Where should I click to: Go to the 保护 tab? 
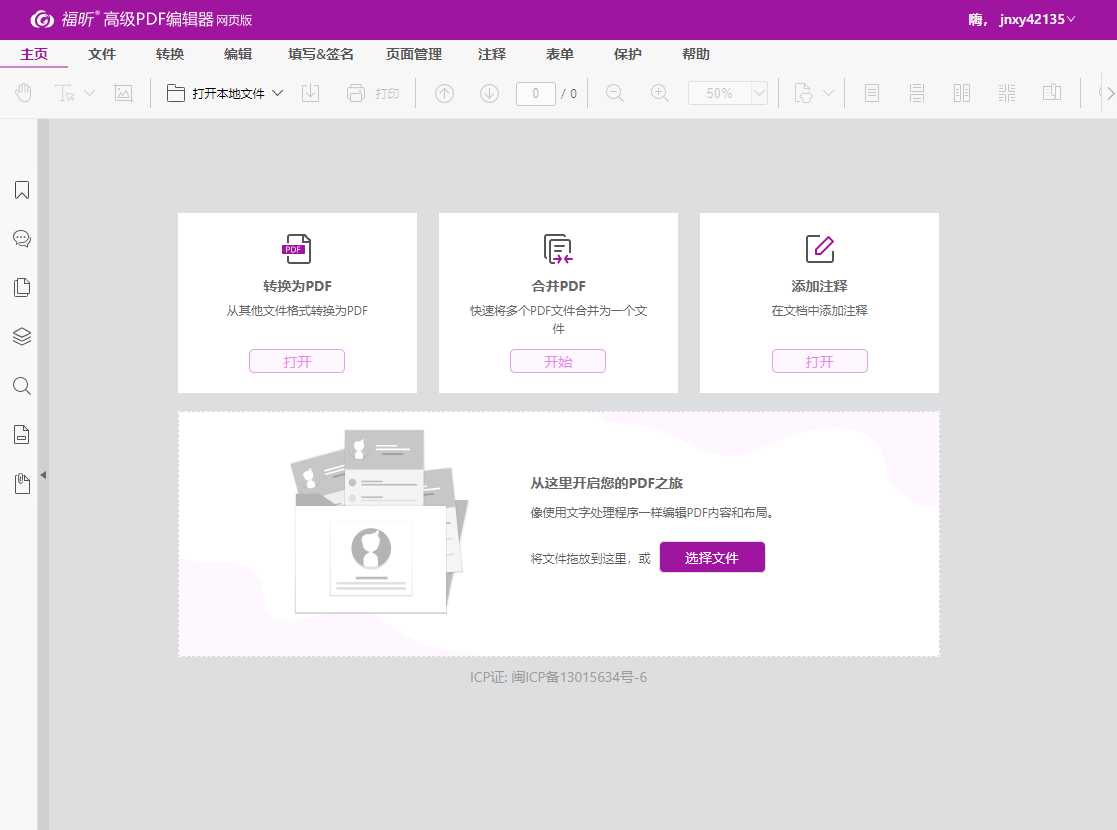(627, 54)
